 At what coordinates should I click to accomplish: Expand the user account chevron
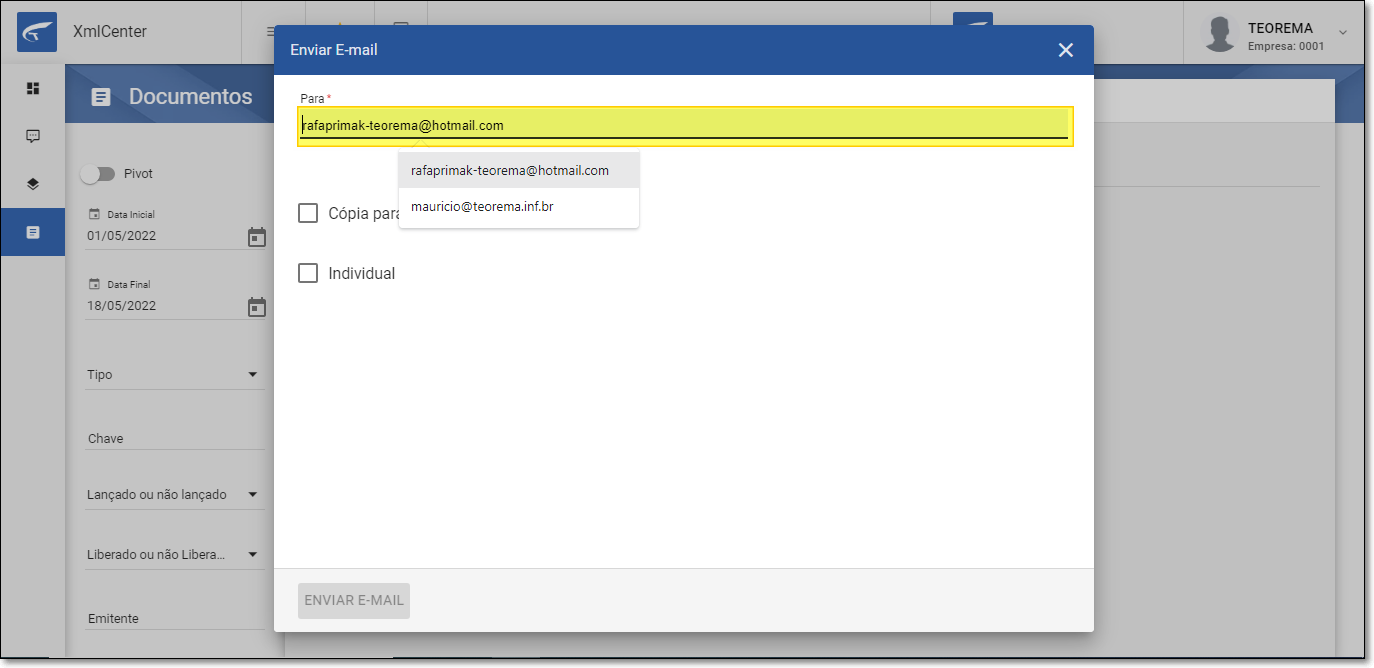(1343, 33)
